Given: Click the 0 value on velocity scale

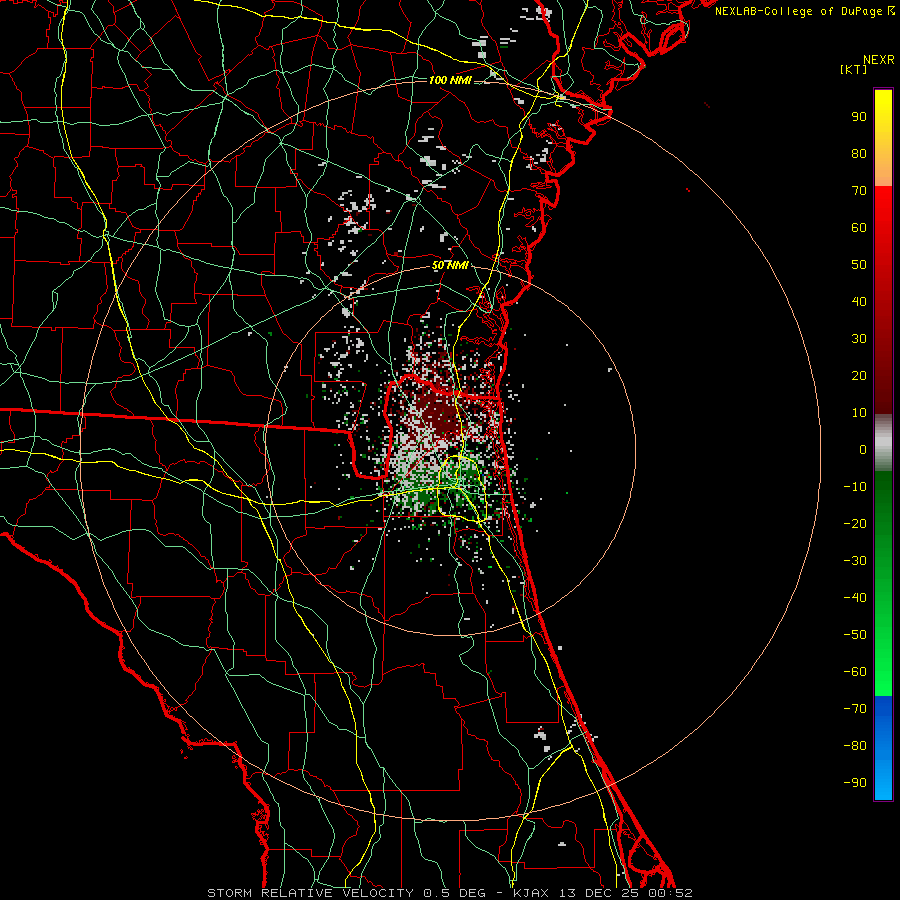Looking at the screenshot, I should pyautogui.click(x=863, y=450).
